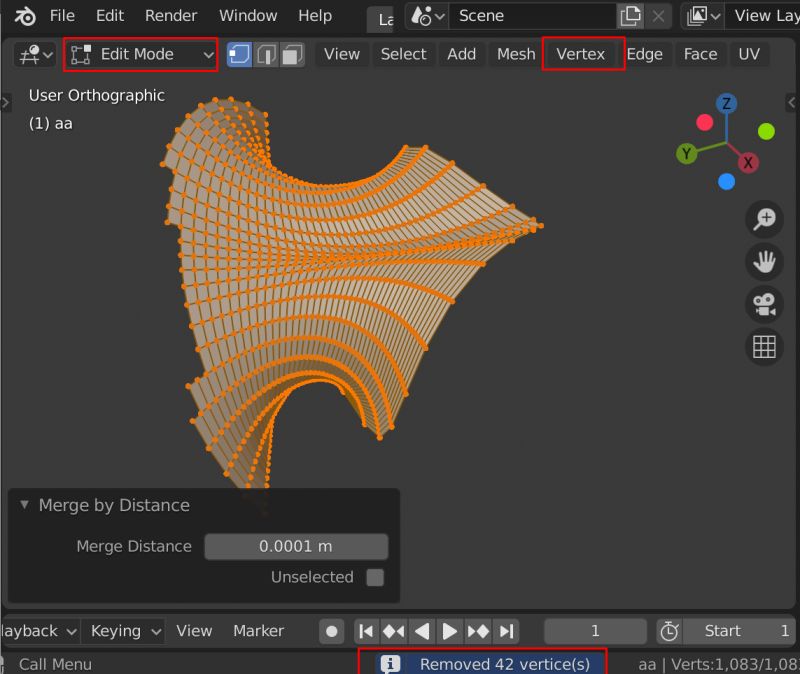Select the Vertex select mode icon

238,54
